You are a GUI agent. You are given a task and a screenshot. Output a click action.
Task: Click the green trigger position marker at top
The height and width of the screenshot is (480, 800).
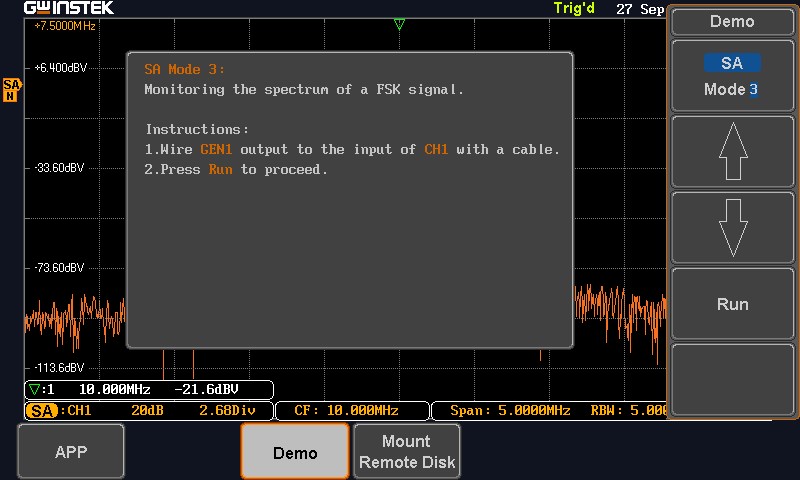(x=399, y=24)
